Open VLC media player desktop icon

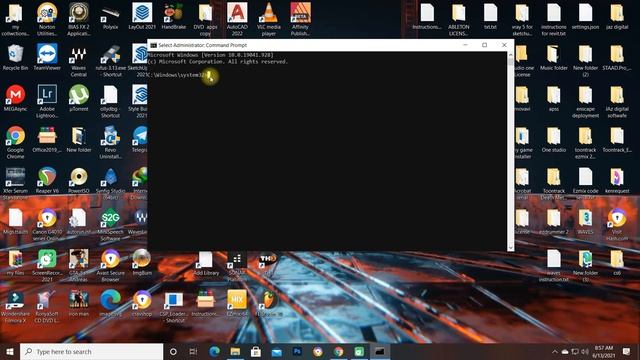(x=269, y=19)
